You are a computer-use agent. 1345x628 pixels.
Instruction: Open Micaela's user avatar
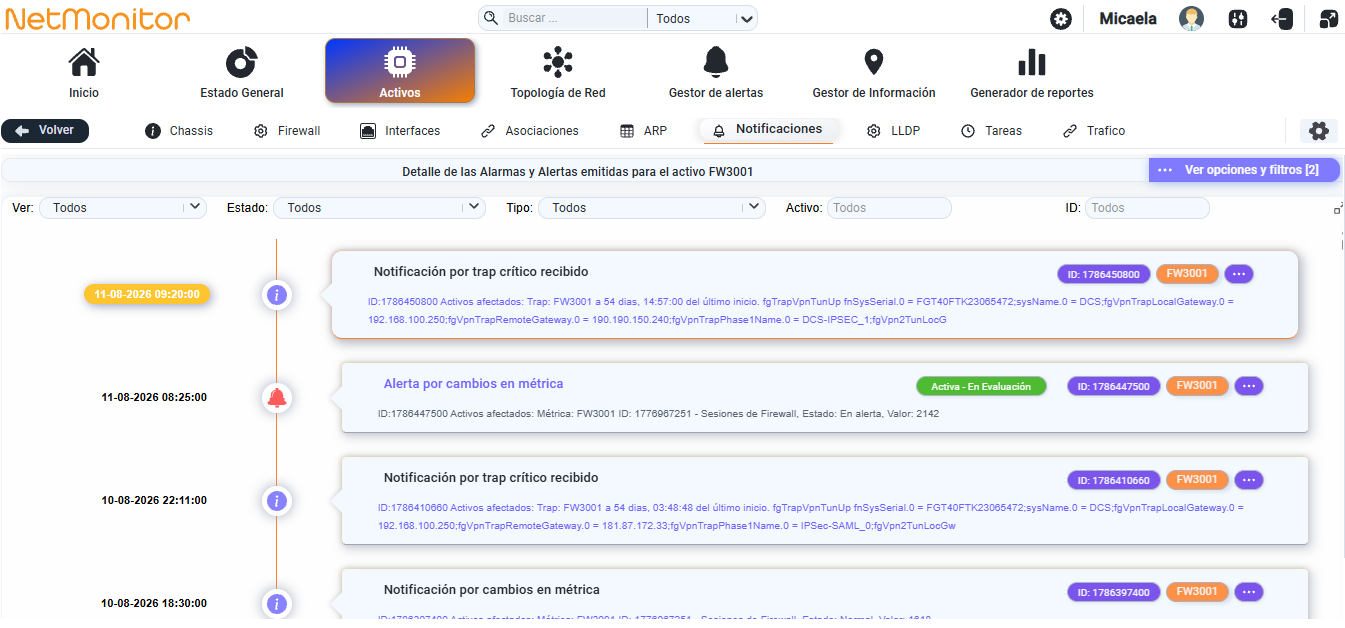point(1191,18)
